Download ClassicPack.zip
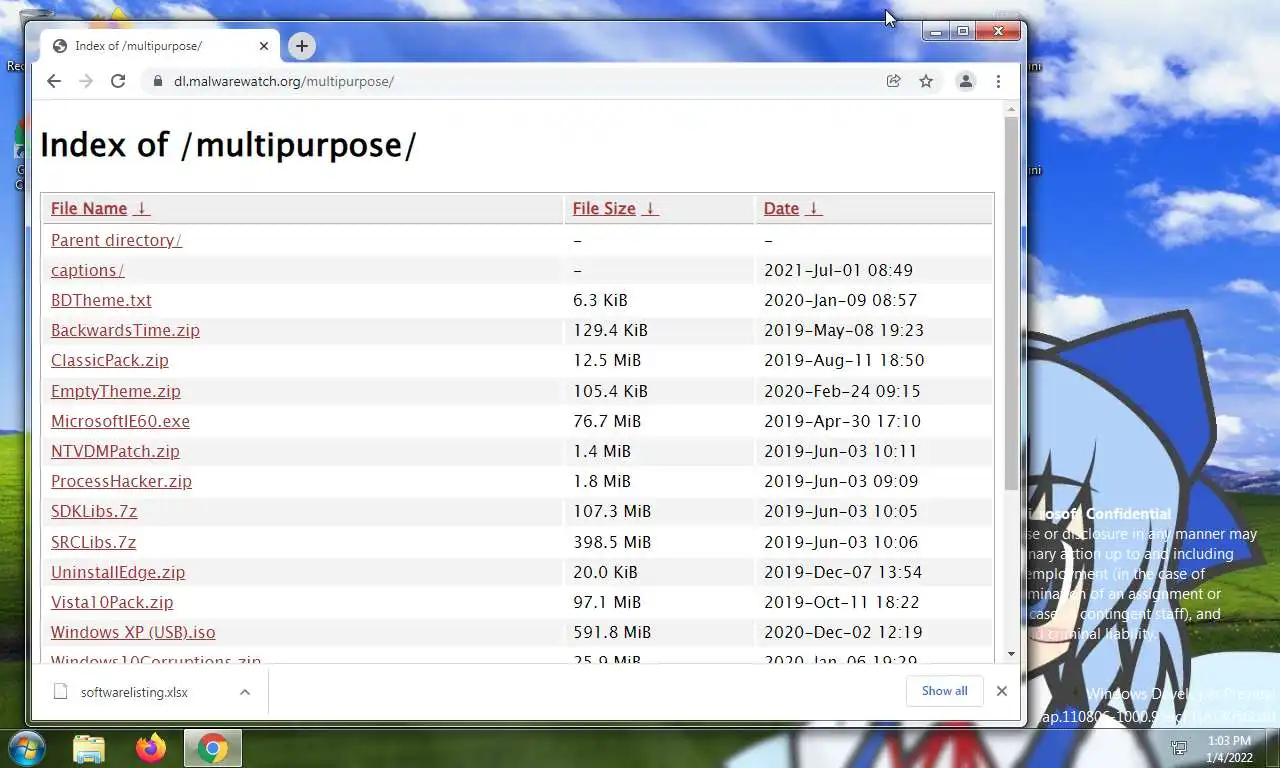The image size is (1280, 768). click(x=110, y=360)
